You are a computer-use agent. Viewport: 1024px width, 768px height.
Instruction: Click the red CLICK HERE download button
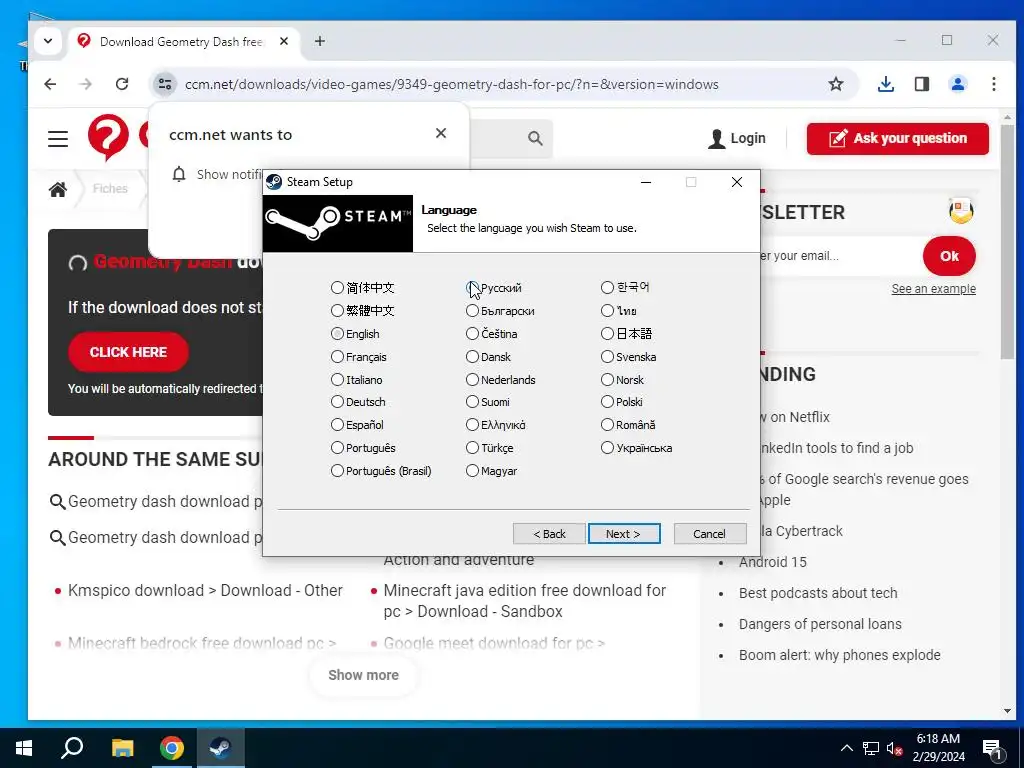(128, 352)
